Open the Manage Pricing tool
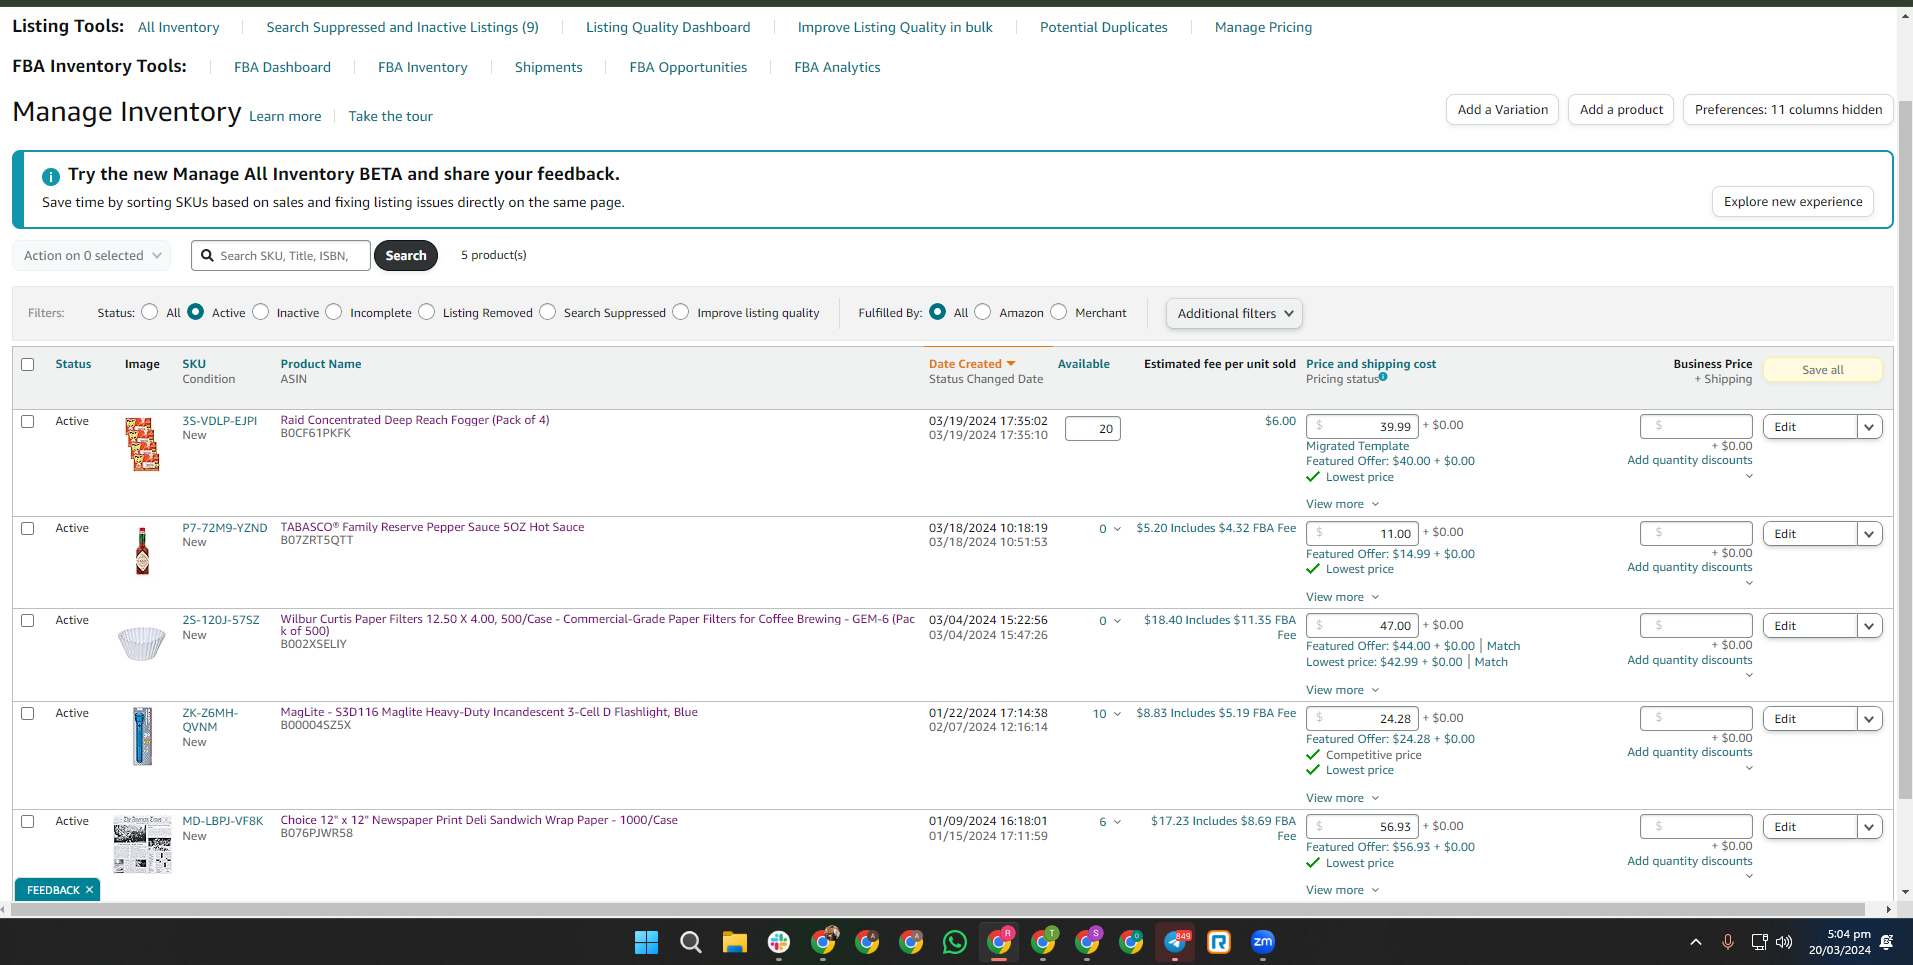The width and height of the screenshot is (1913, 965). 1263,27
